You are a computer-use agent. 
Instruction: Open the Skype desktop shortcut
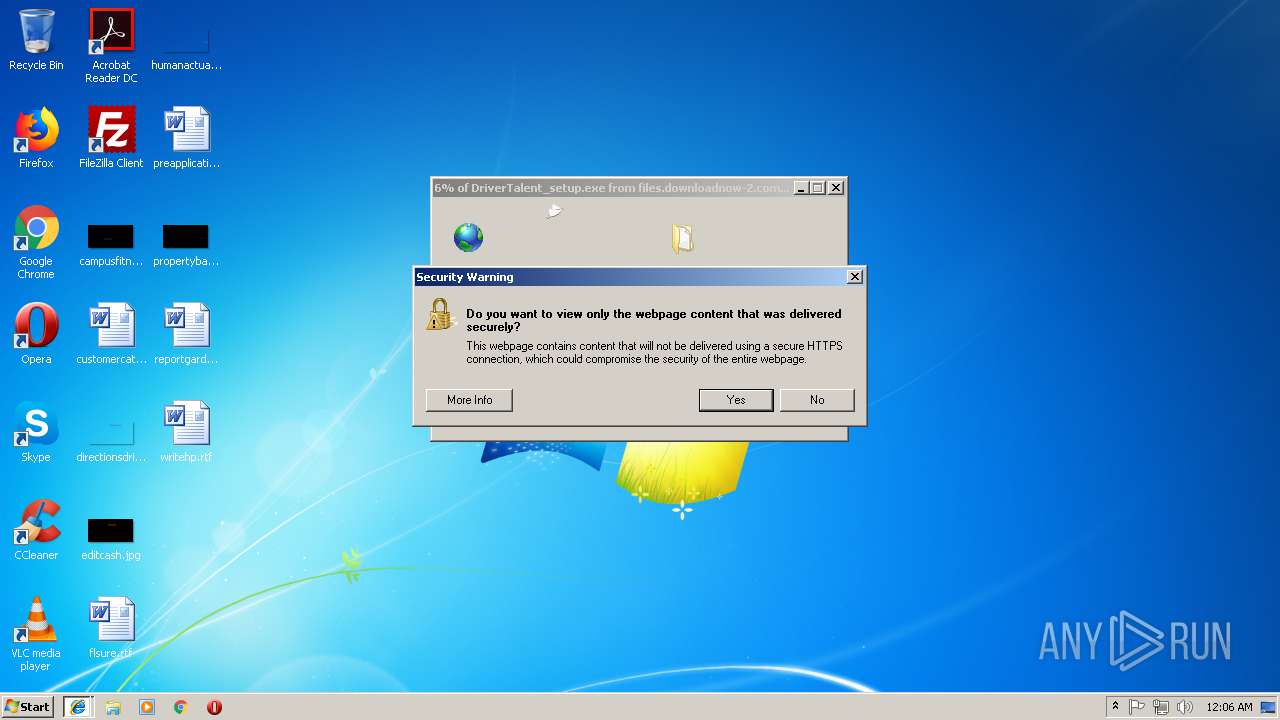[36, 432]
